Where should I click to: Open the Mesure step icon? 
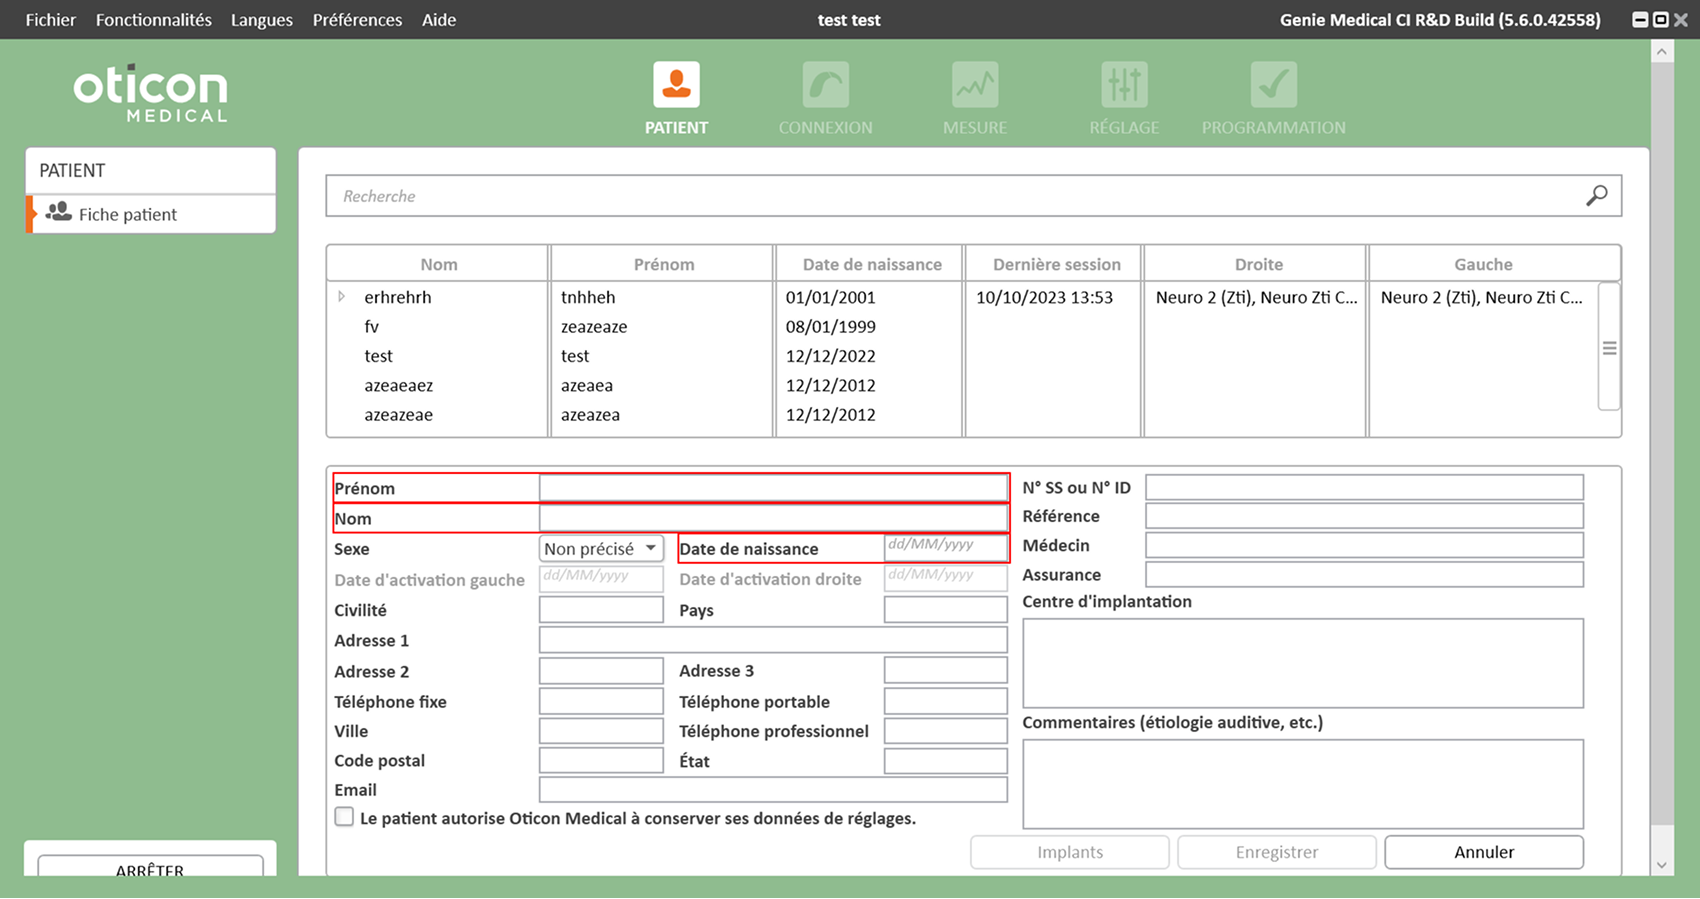pos(975,85)
